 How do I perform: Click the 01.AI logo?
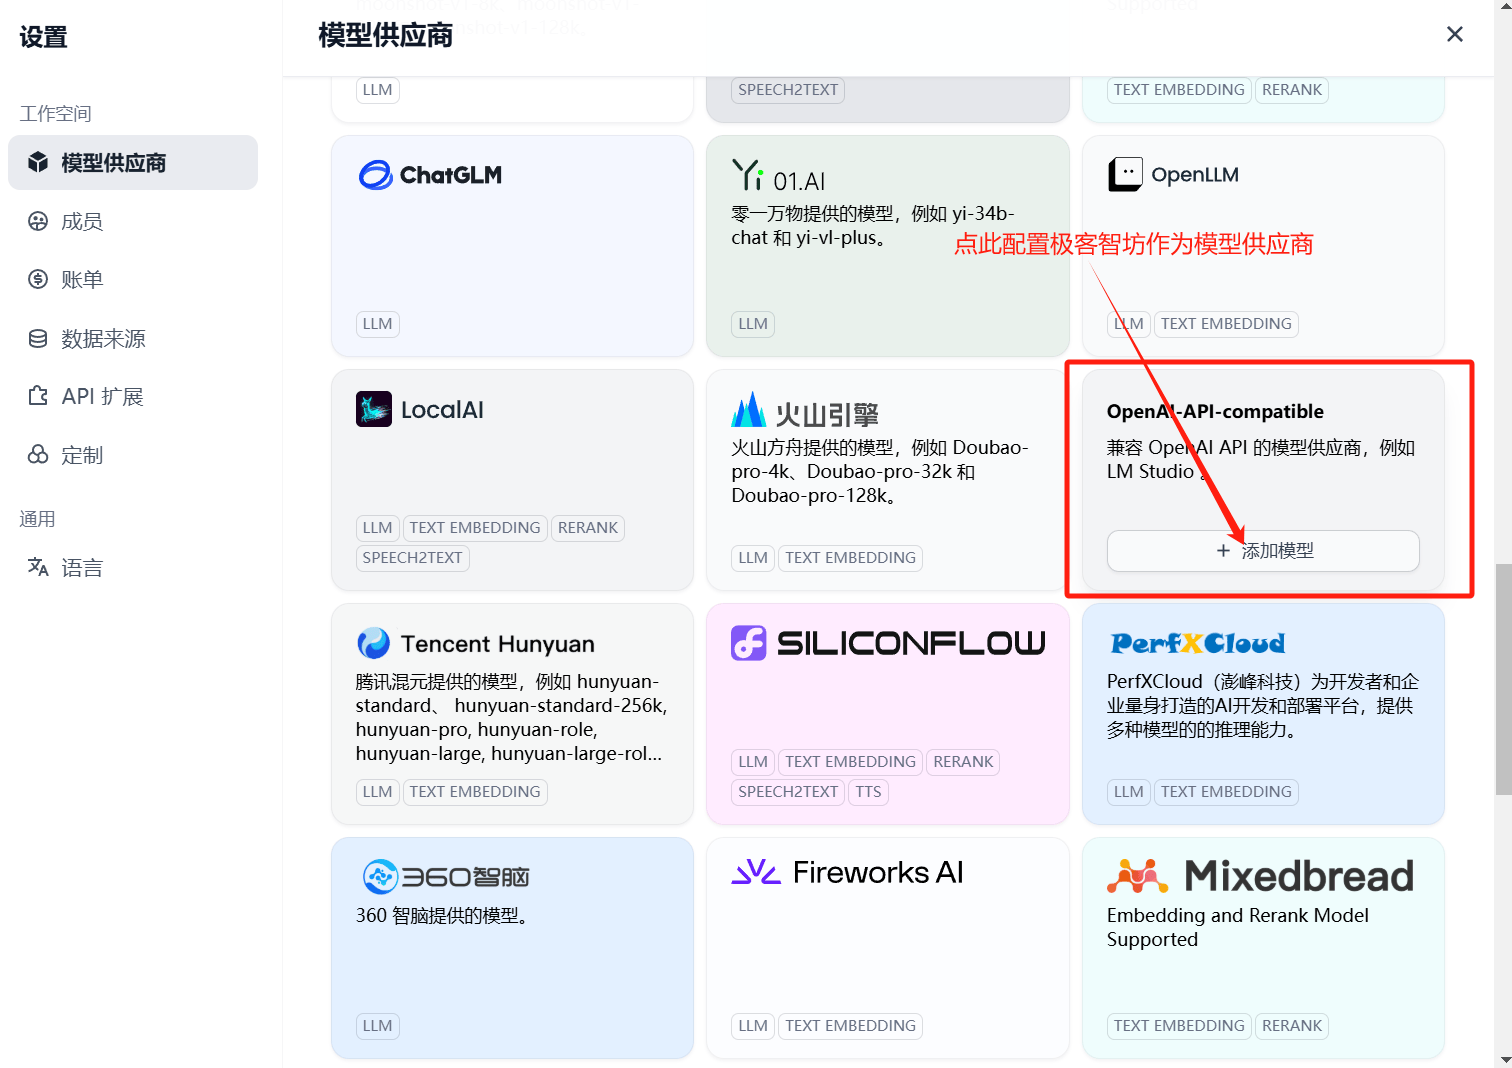779,175
